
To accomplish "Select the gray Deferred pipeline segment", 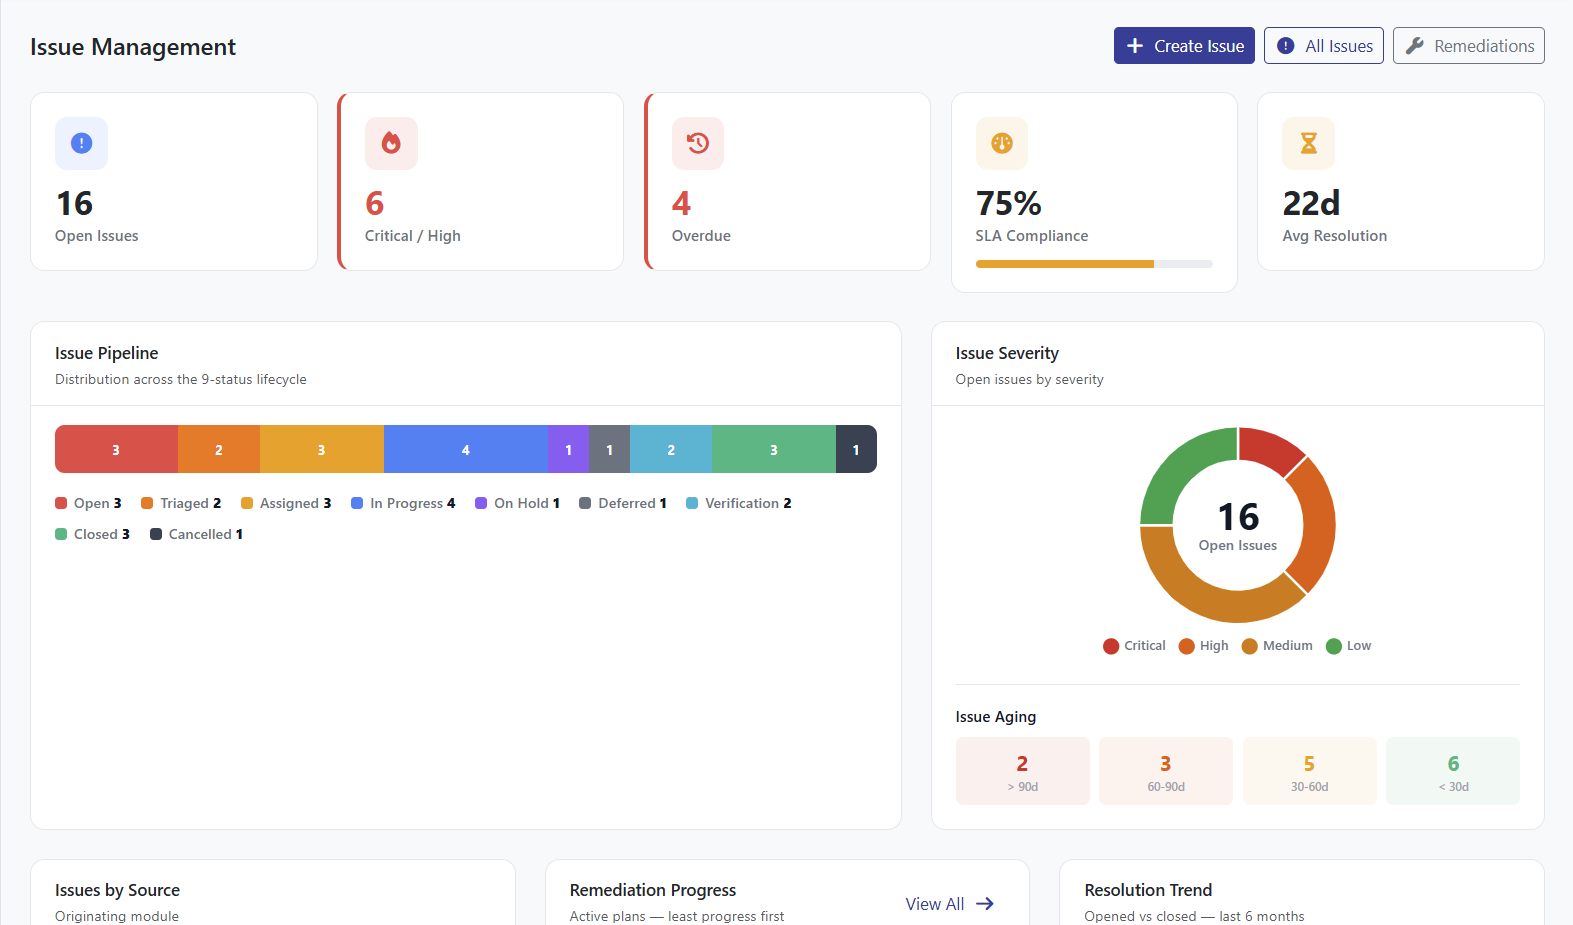I will coord(610,449).
